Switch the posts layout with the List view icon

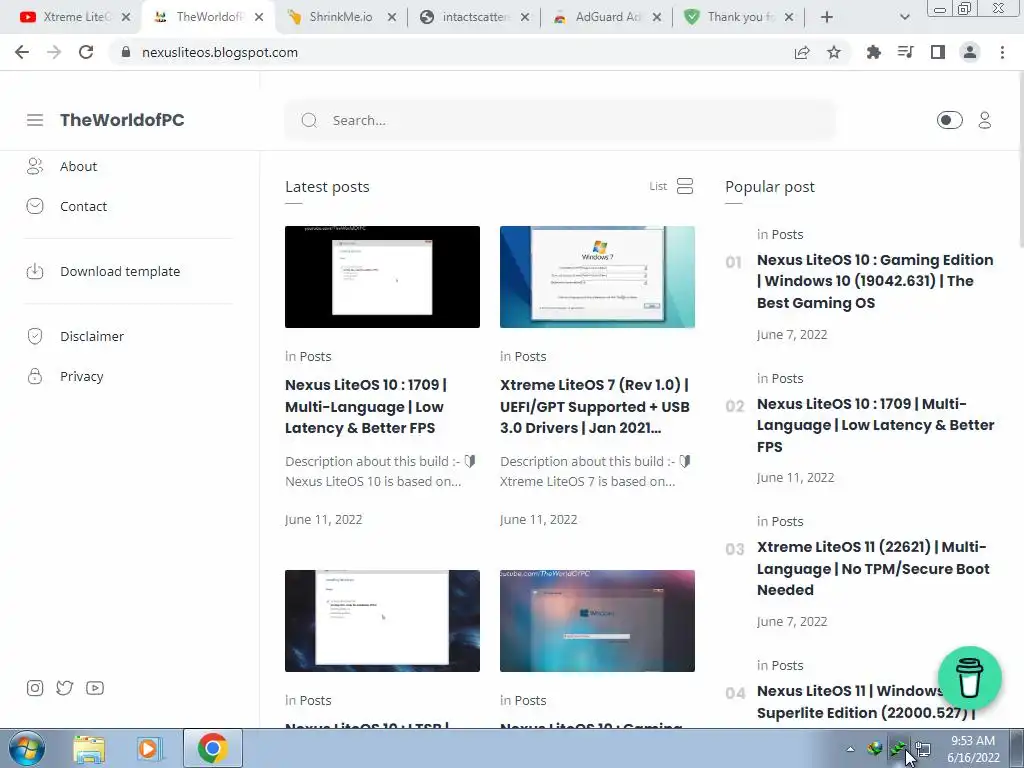[684, 186]
